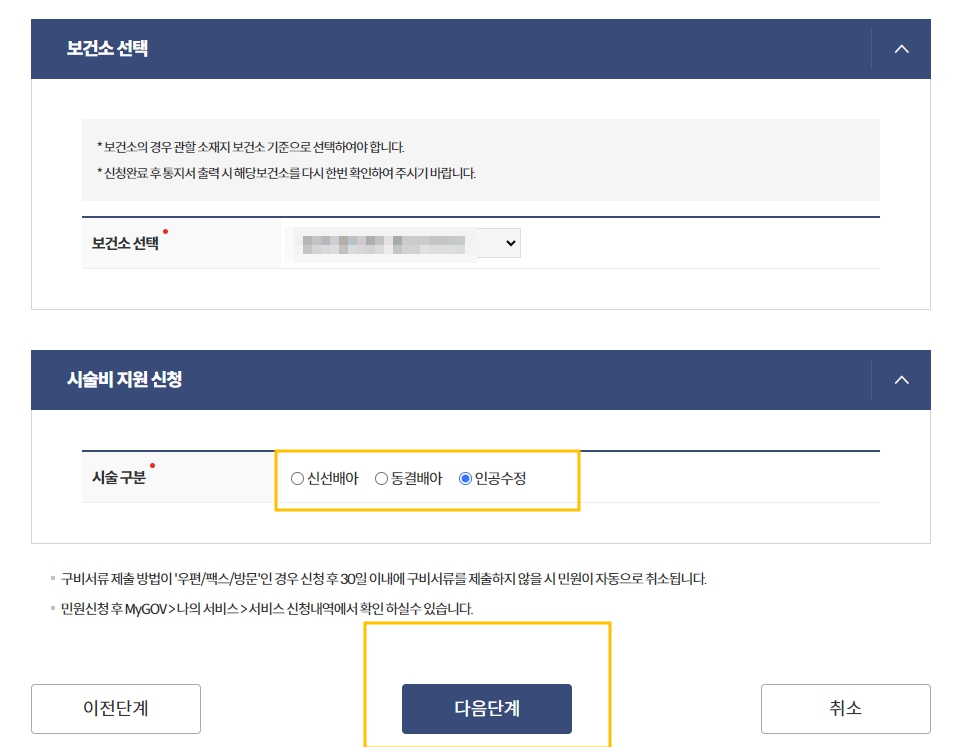Screen dimensions: 976x747
Task: Collapse the 보건소 선택 section chevron
Action: pos(902,49)
